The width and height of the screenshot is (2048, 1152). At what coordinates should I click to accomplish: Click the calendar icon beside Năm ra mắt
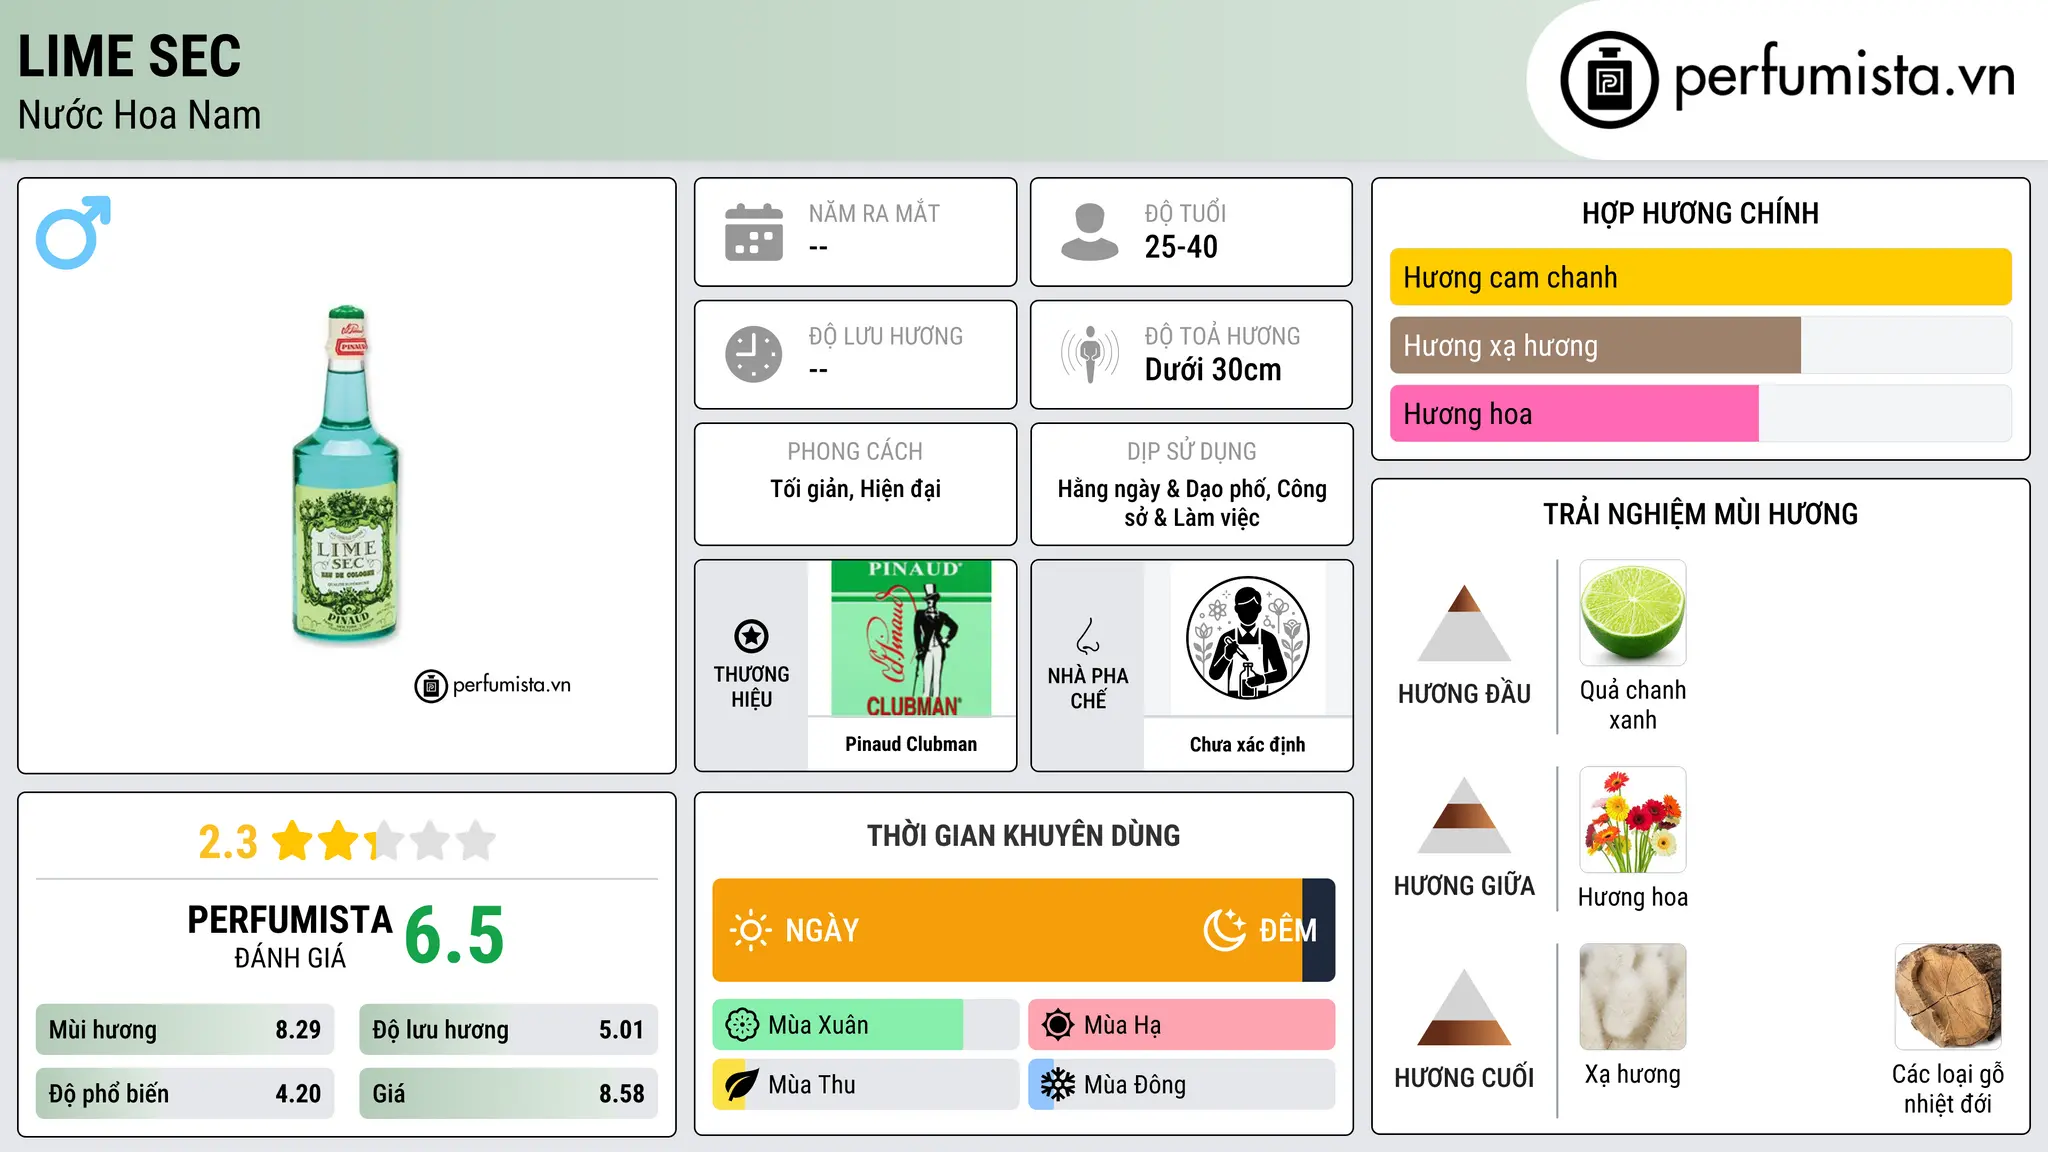click(x=754, y=232)
